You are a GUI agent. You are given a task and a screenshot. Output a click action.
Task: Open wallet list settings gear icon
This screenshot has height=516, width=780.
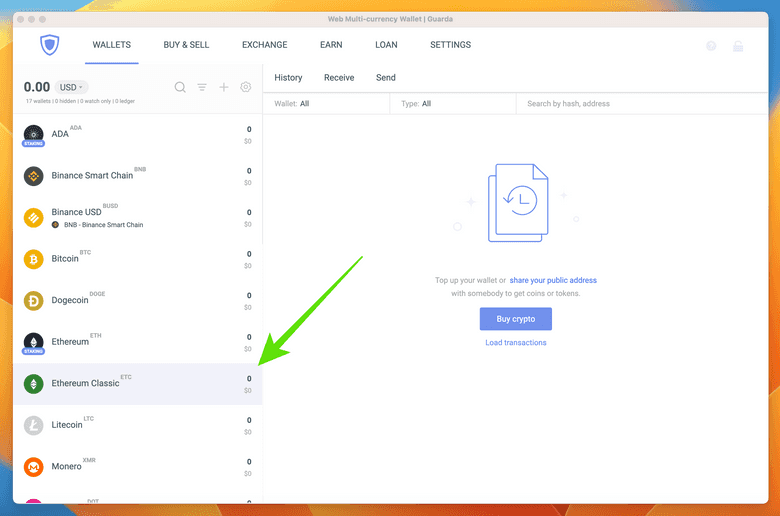point(246,87)
